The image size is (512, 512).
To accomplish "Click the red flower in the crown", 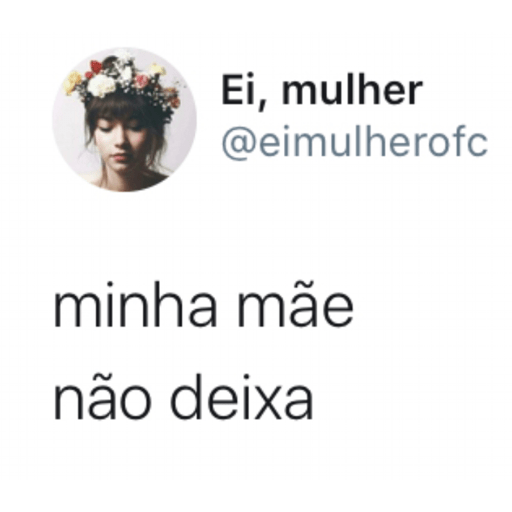I will click(x=96, y=67).
